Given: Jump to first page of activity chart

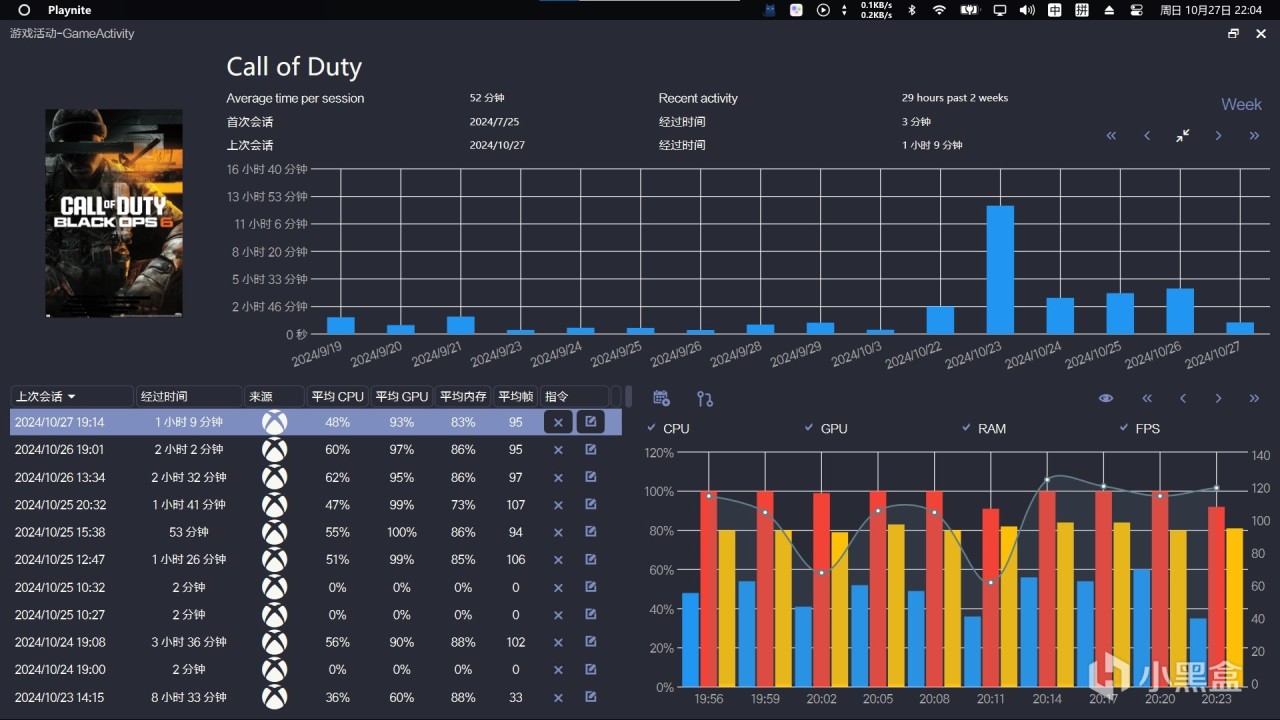Looking at the screenshot, I should (x=1111, y=135).
